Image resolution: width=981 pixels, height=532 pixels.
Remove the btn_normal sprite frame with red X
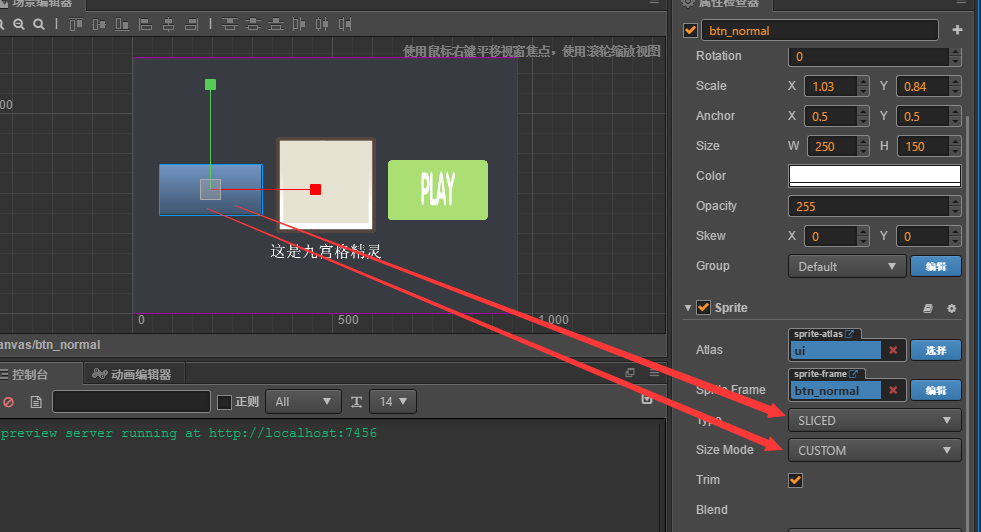point(893,391)
